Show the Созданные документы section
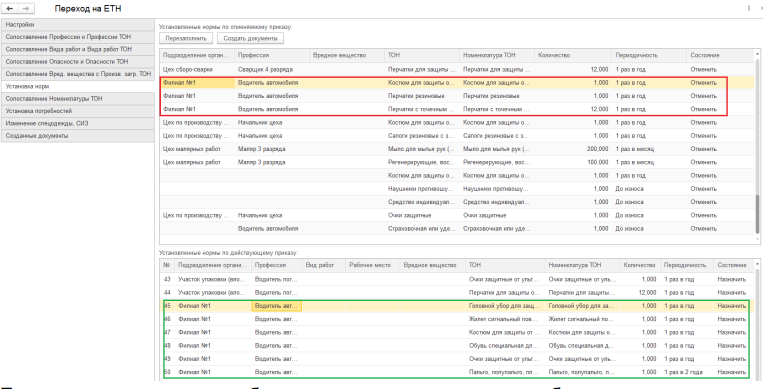 click(78, 136)
